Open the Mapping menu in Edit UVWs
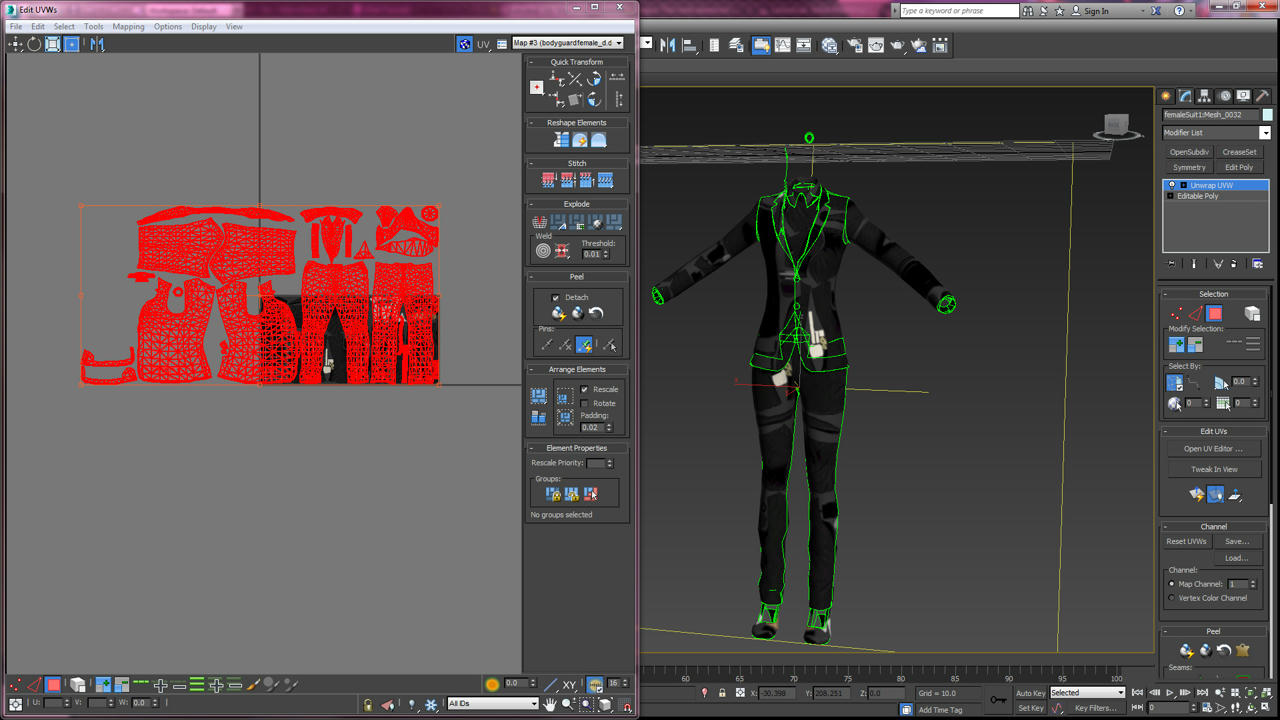1280x720 pixels. coord(128,27)
